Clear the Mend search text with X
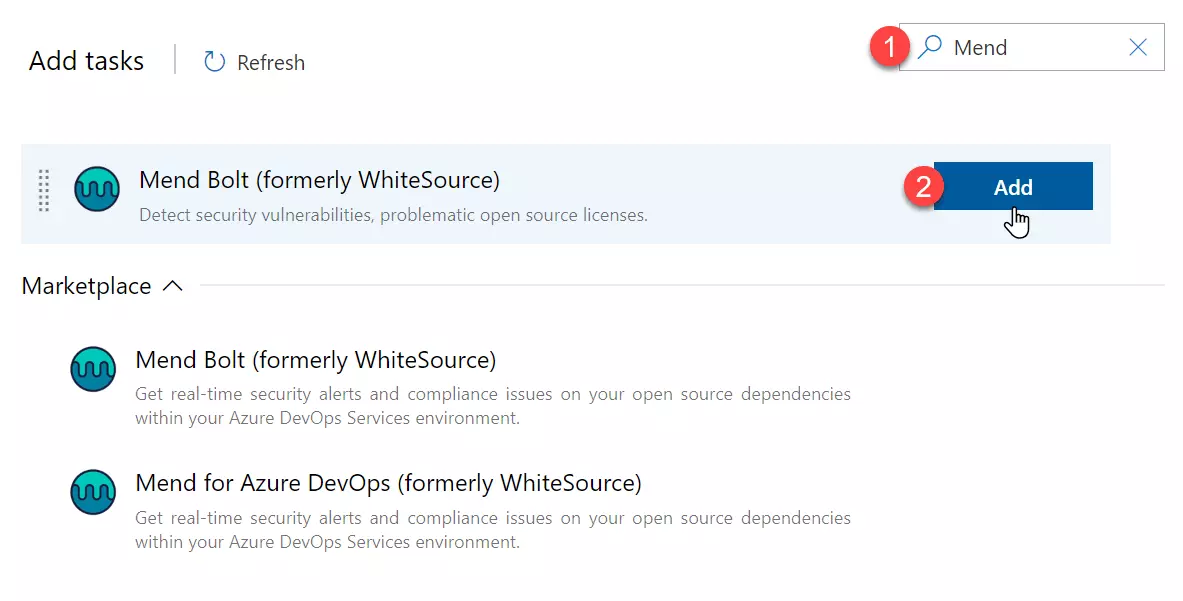 tap(1138, 48)
